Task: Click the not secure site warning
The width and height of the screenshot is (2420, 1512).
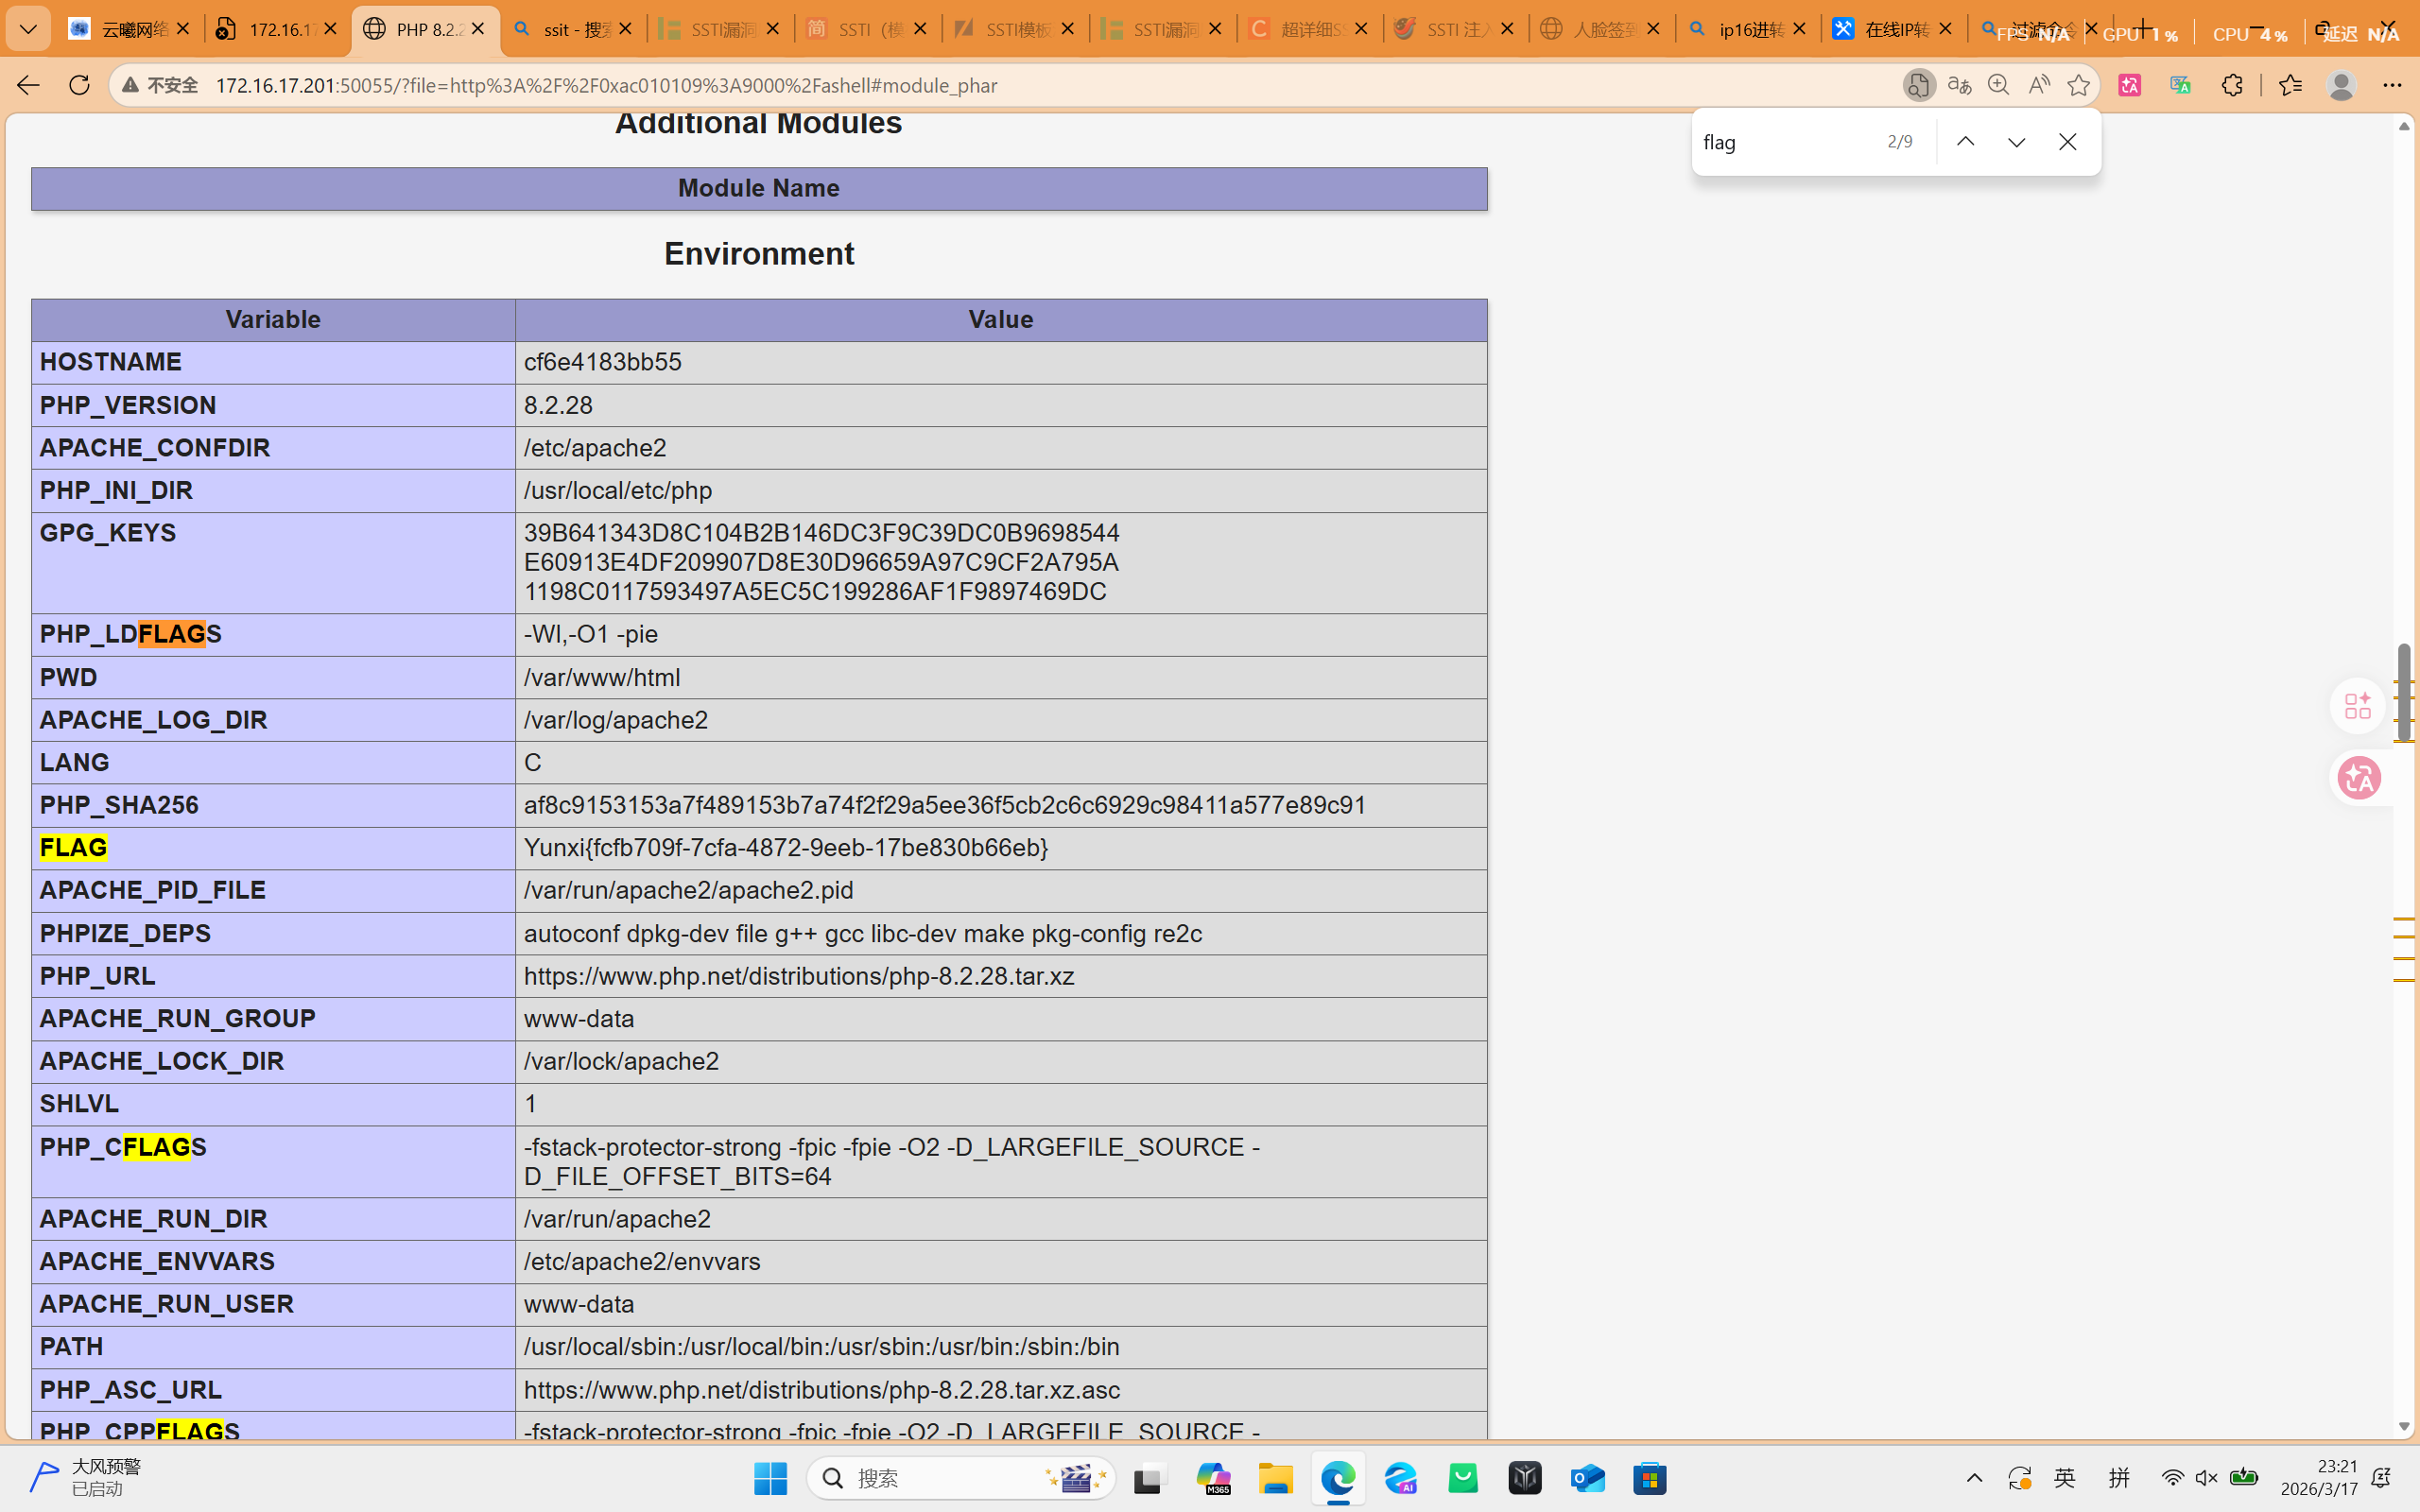Action: pos(160,85)
